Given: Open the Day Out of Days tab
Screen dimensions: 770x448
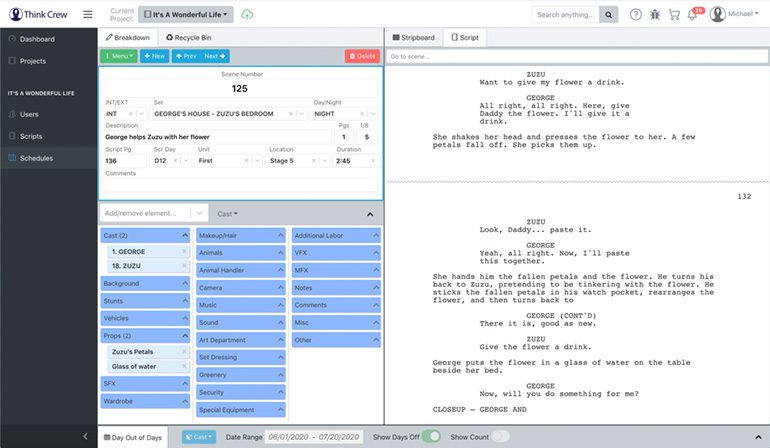Looking at the screenshot, I should tap(133, 437).
